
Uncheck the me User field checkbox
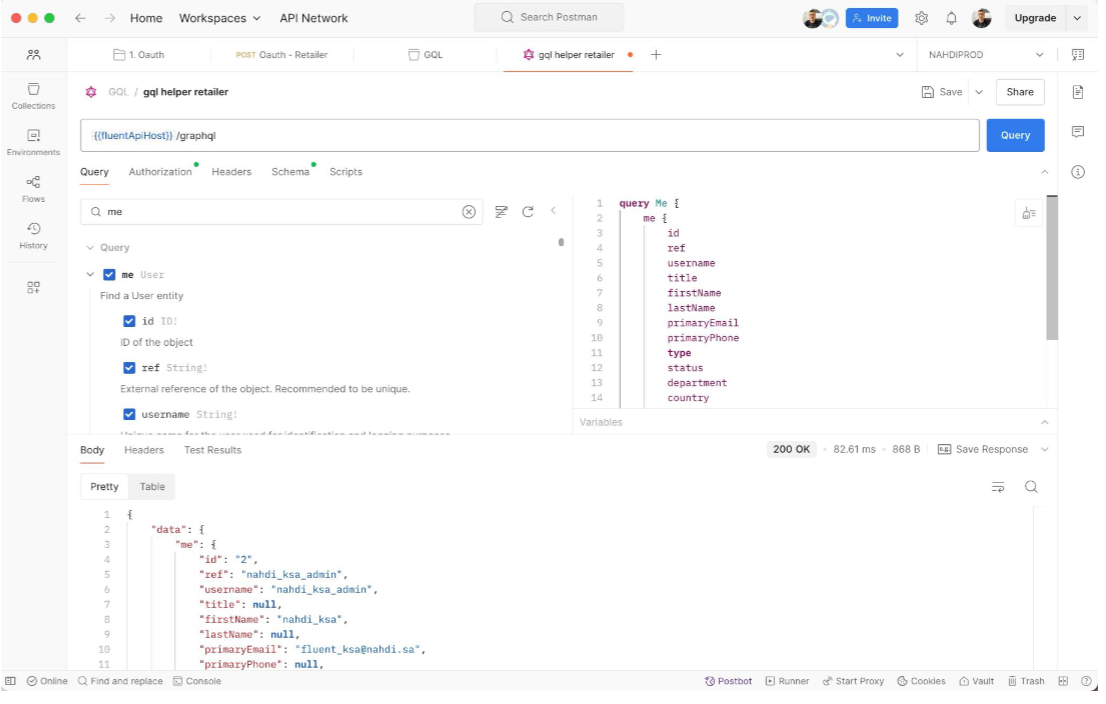pyautogui.click(x=110, y=275)
